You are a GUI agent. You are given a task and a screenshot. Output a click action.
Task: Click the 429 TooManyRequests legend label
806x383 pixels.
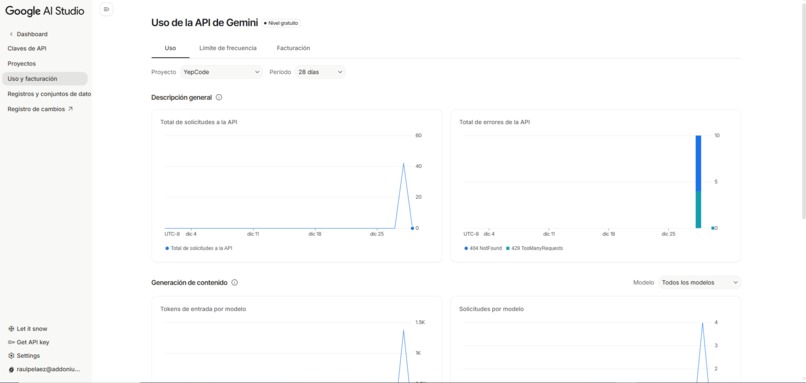pyautogui.click(x=537, y=248)
